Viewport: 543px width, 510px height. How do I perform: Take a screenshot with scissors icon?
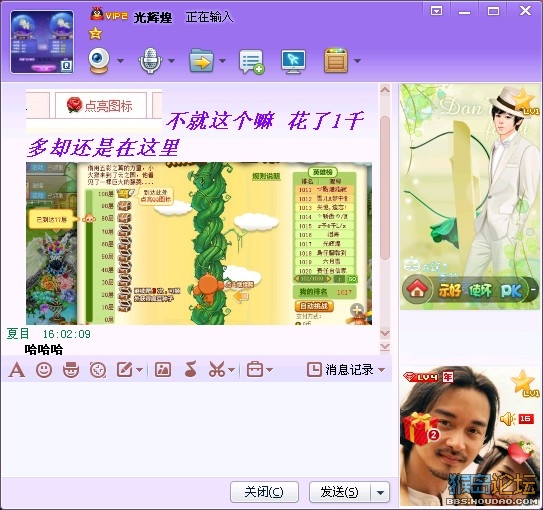[217, 370]
